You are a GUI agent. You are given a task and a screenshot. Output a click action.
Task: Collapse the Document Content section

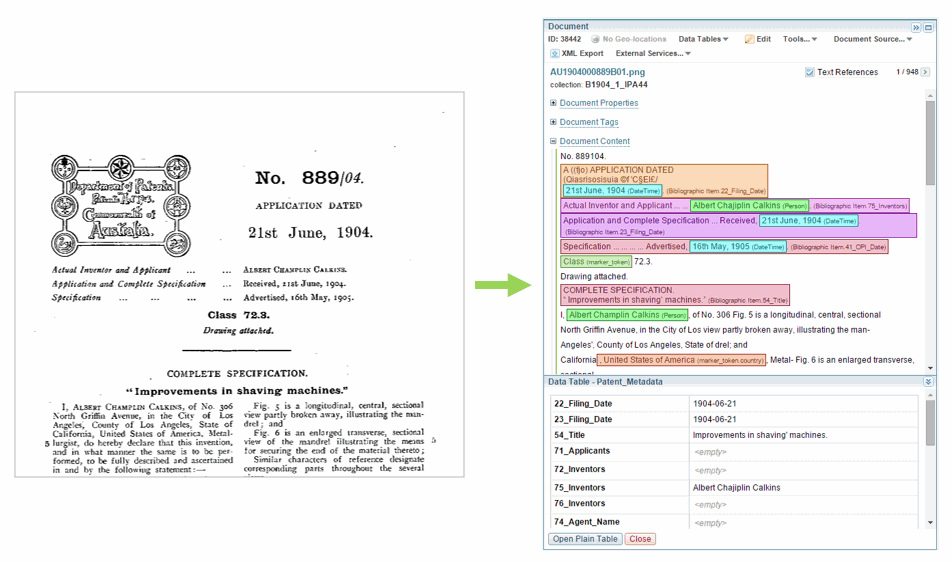[553, 141]
